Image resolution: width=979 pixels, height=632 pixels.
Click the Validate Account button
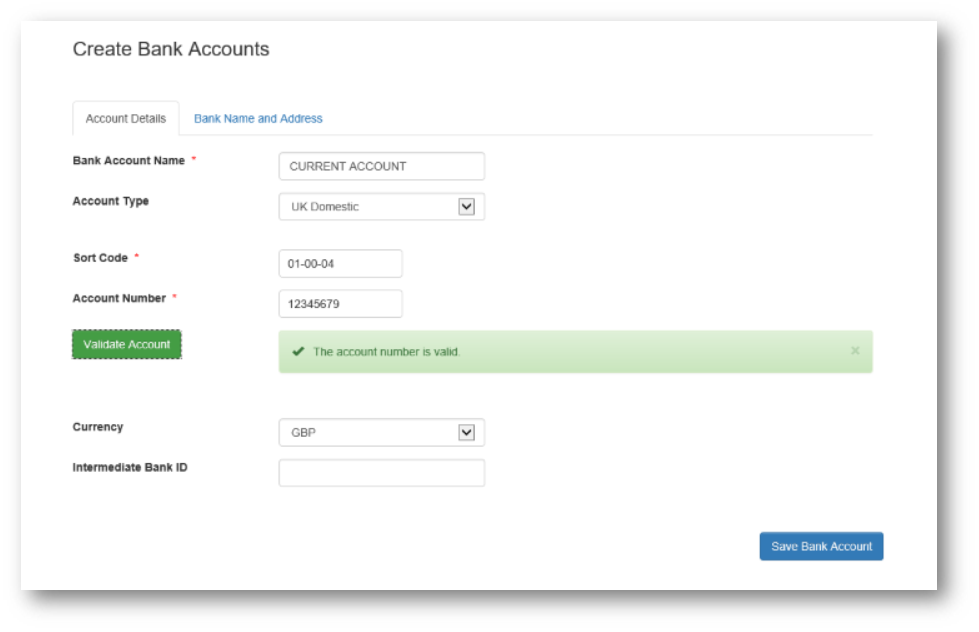tap(127, 345)
